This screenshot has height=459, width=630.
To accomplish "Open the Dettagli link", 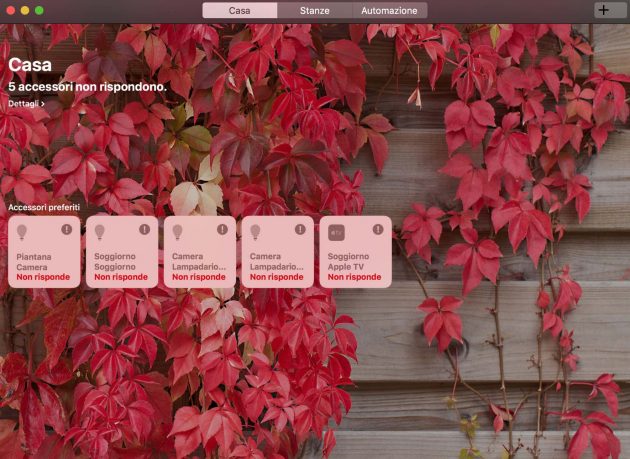I will point(26,104).
